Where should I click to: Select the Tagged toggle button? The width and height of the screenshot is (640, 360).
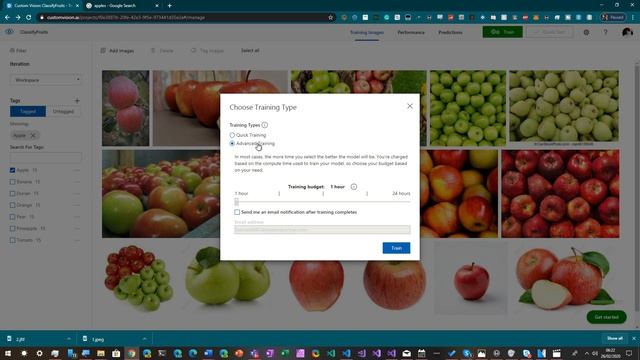[28, 111]
